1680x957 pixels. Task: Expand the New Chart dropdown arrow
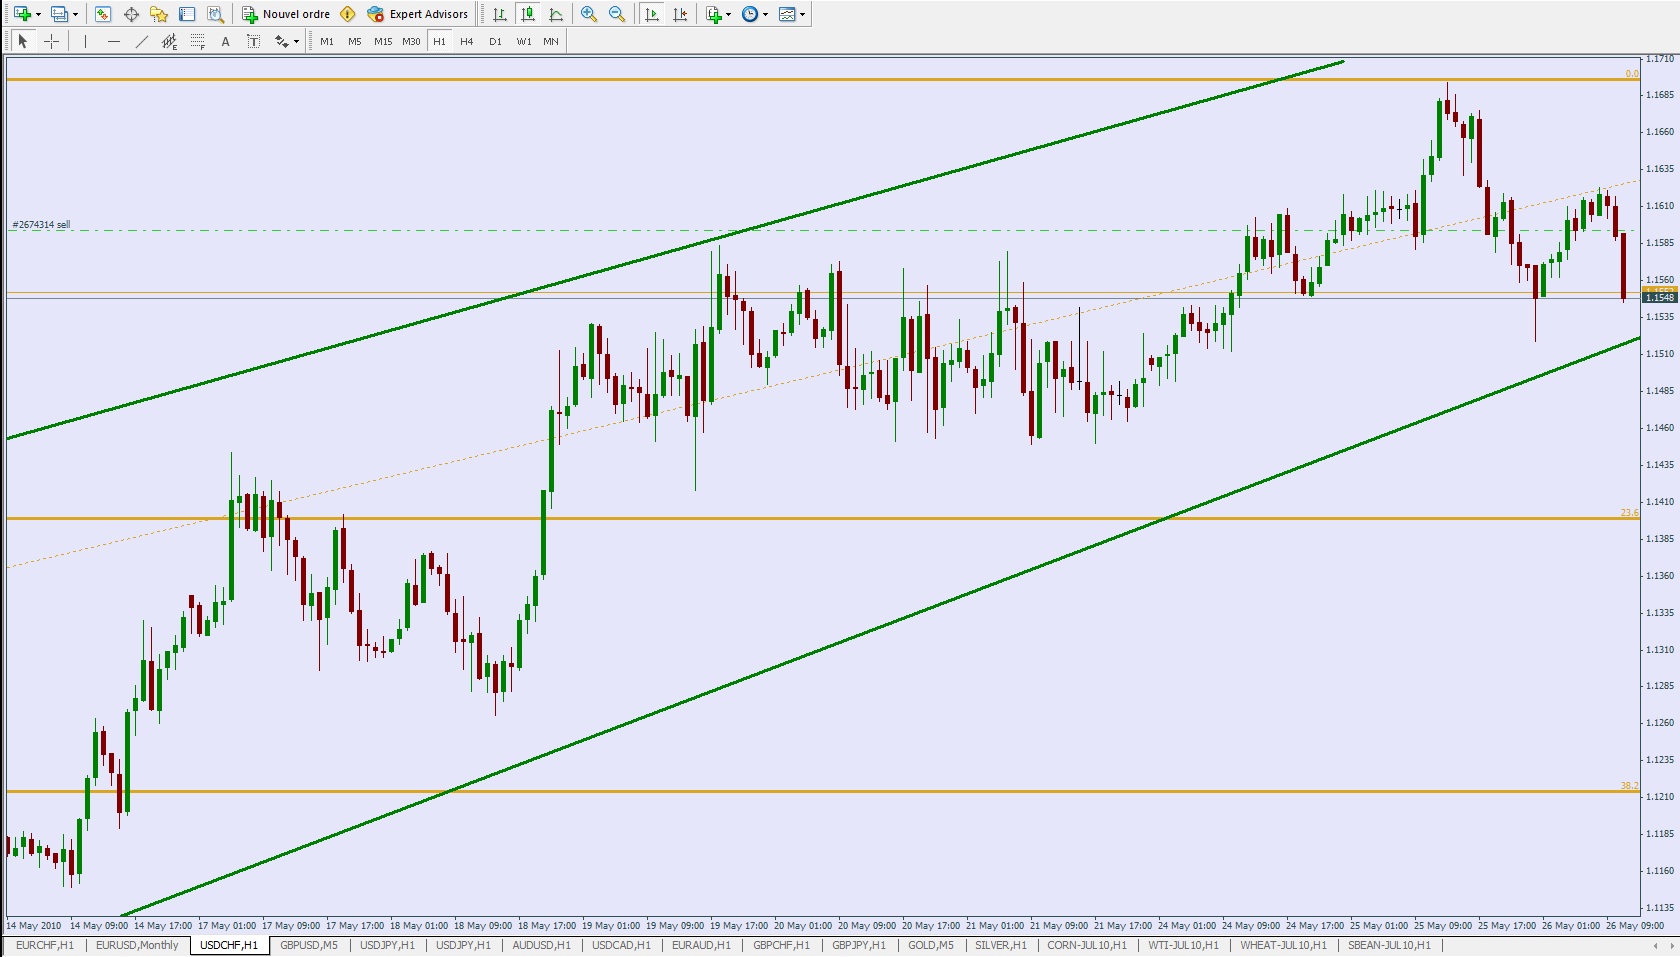tap(38, 14)
